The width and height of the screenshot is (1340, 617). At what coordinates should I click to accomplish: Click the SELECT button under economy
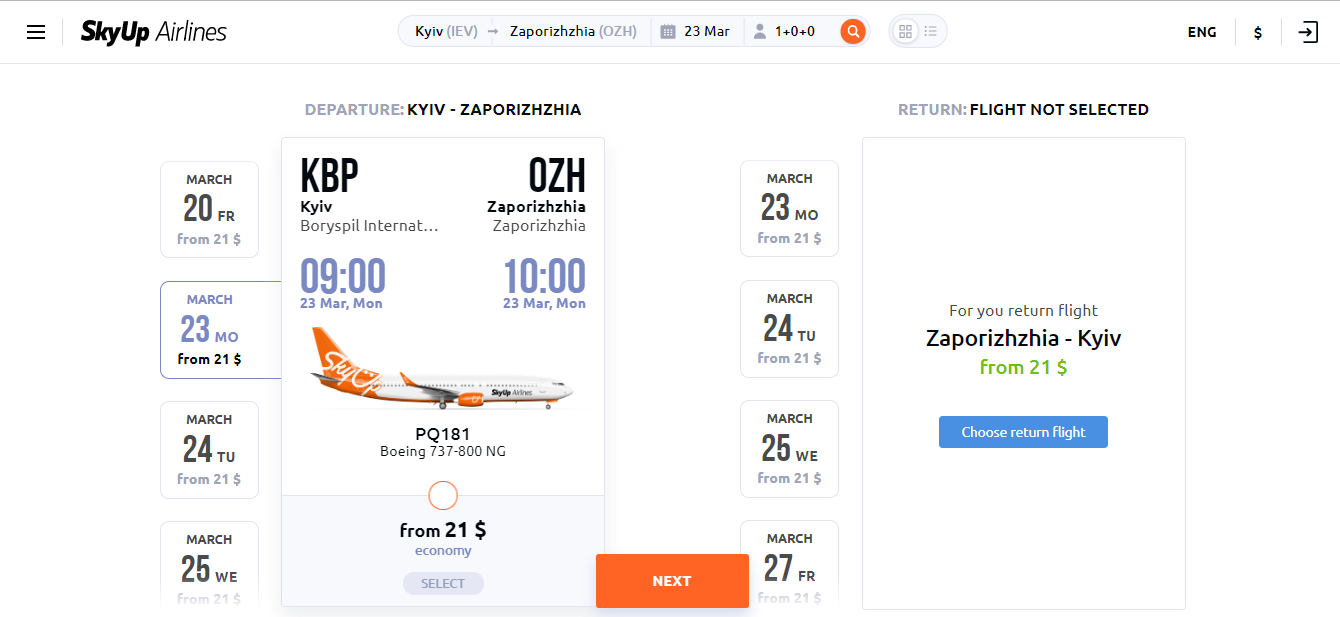point(443,583)
